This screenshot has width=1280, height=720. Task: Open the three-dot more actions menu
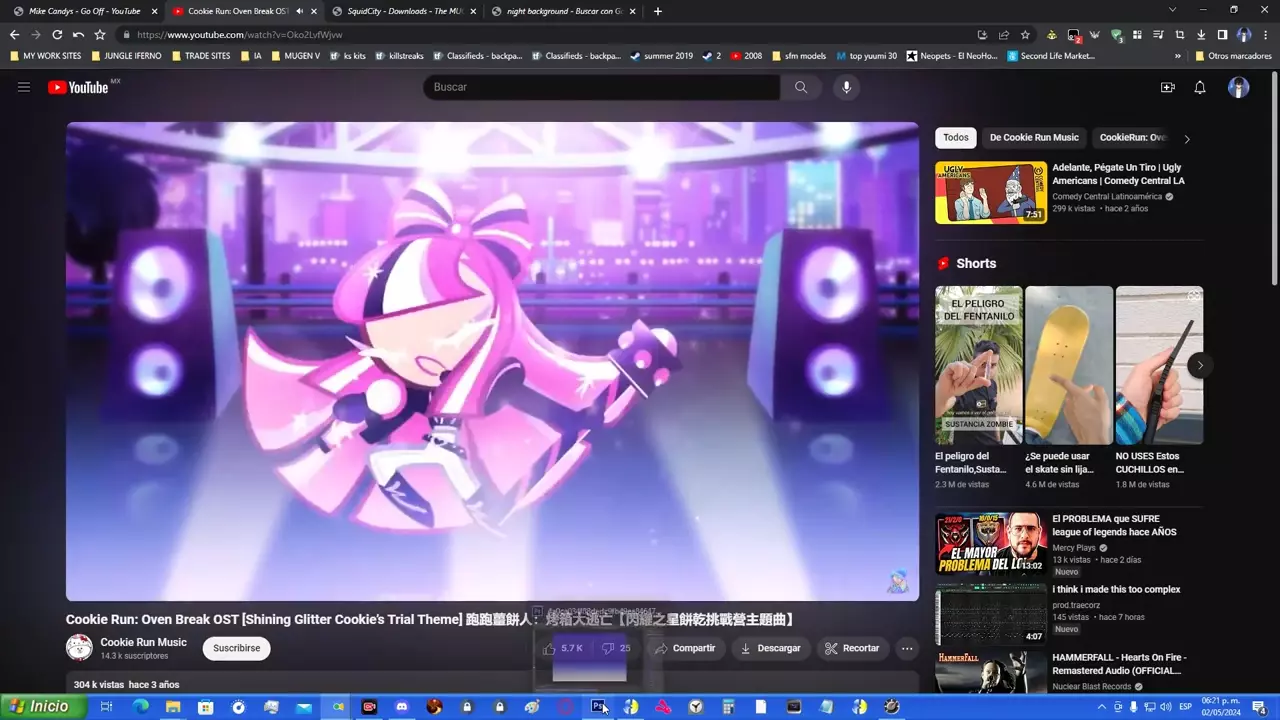point(907,648)
